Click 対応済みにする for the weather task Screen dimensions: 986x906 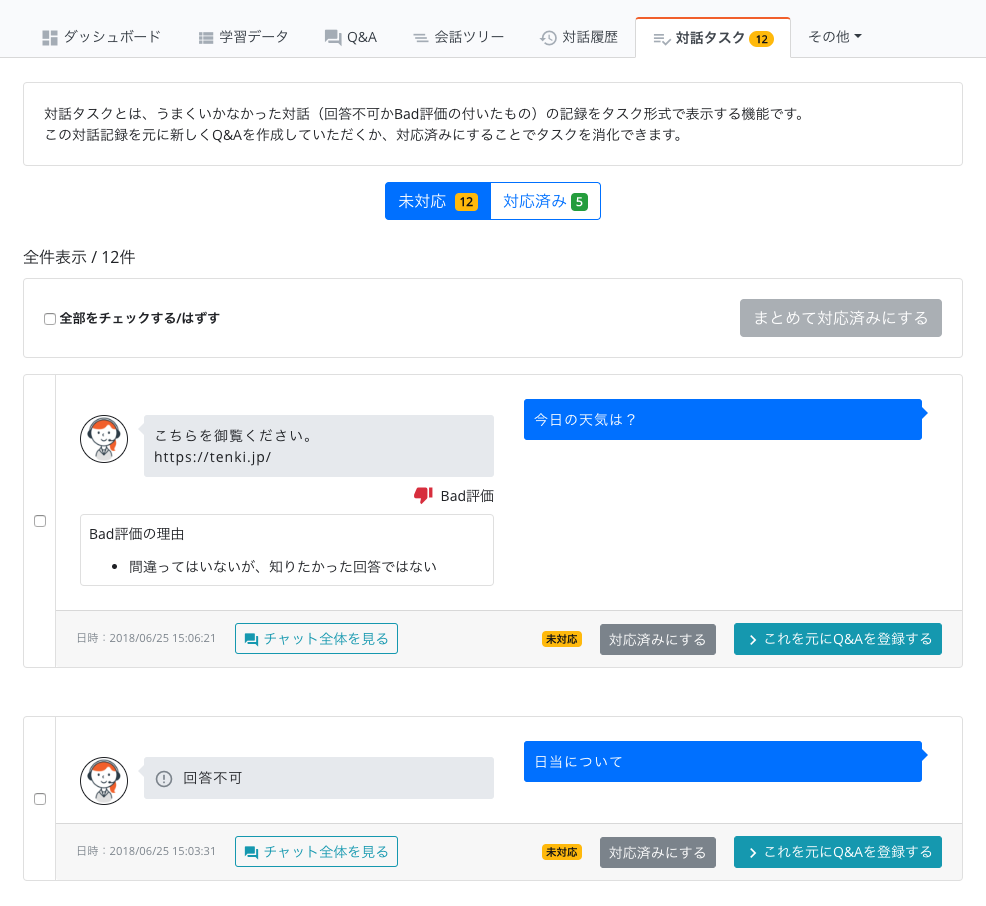pyautogui.click(x=657, y=640)
